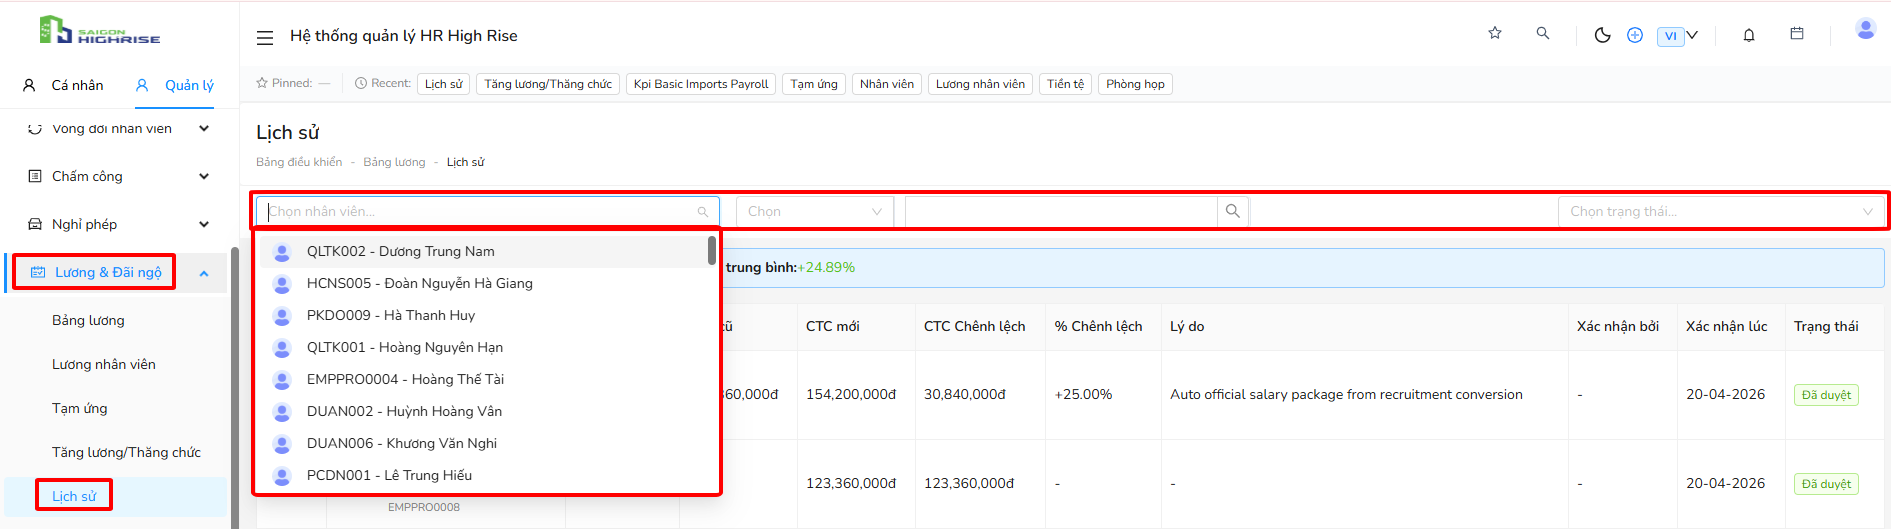This screenshot has height=529, width=1891.
Task: Select EMPPRO0004 - Hoàng Thế Tài
Action: (x=484, y=379)
